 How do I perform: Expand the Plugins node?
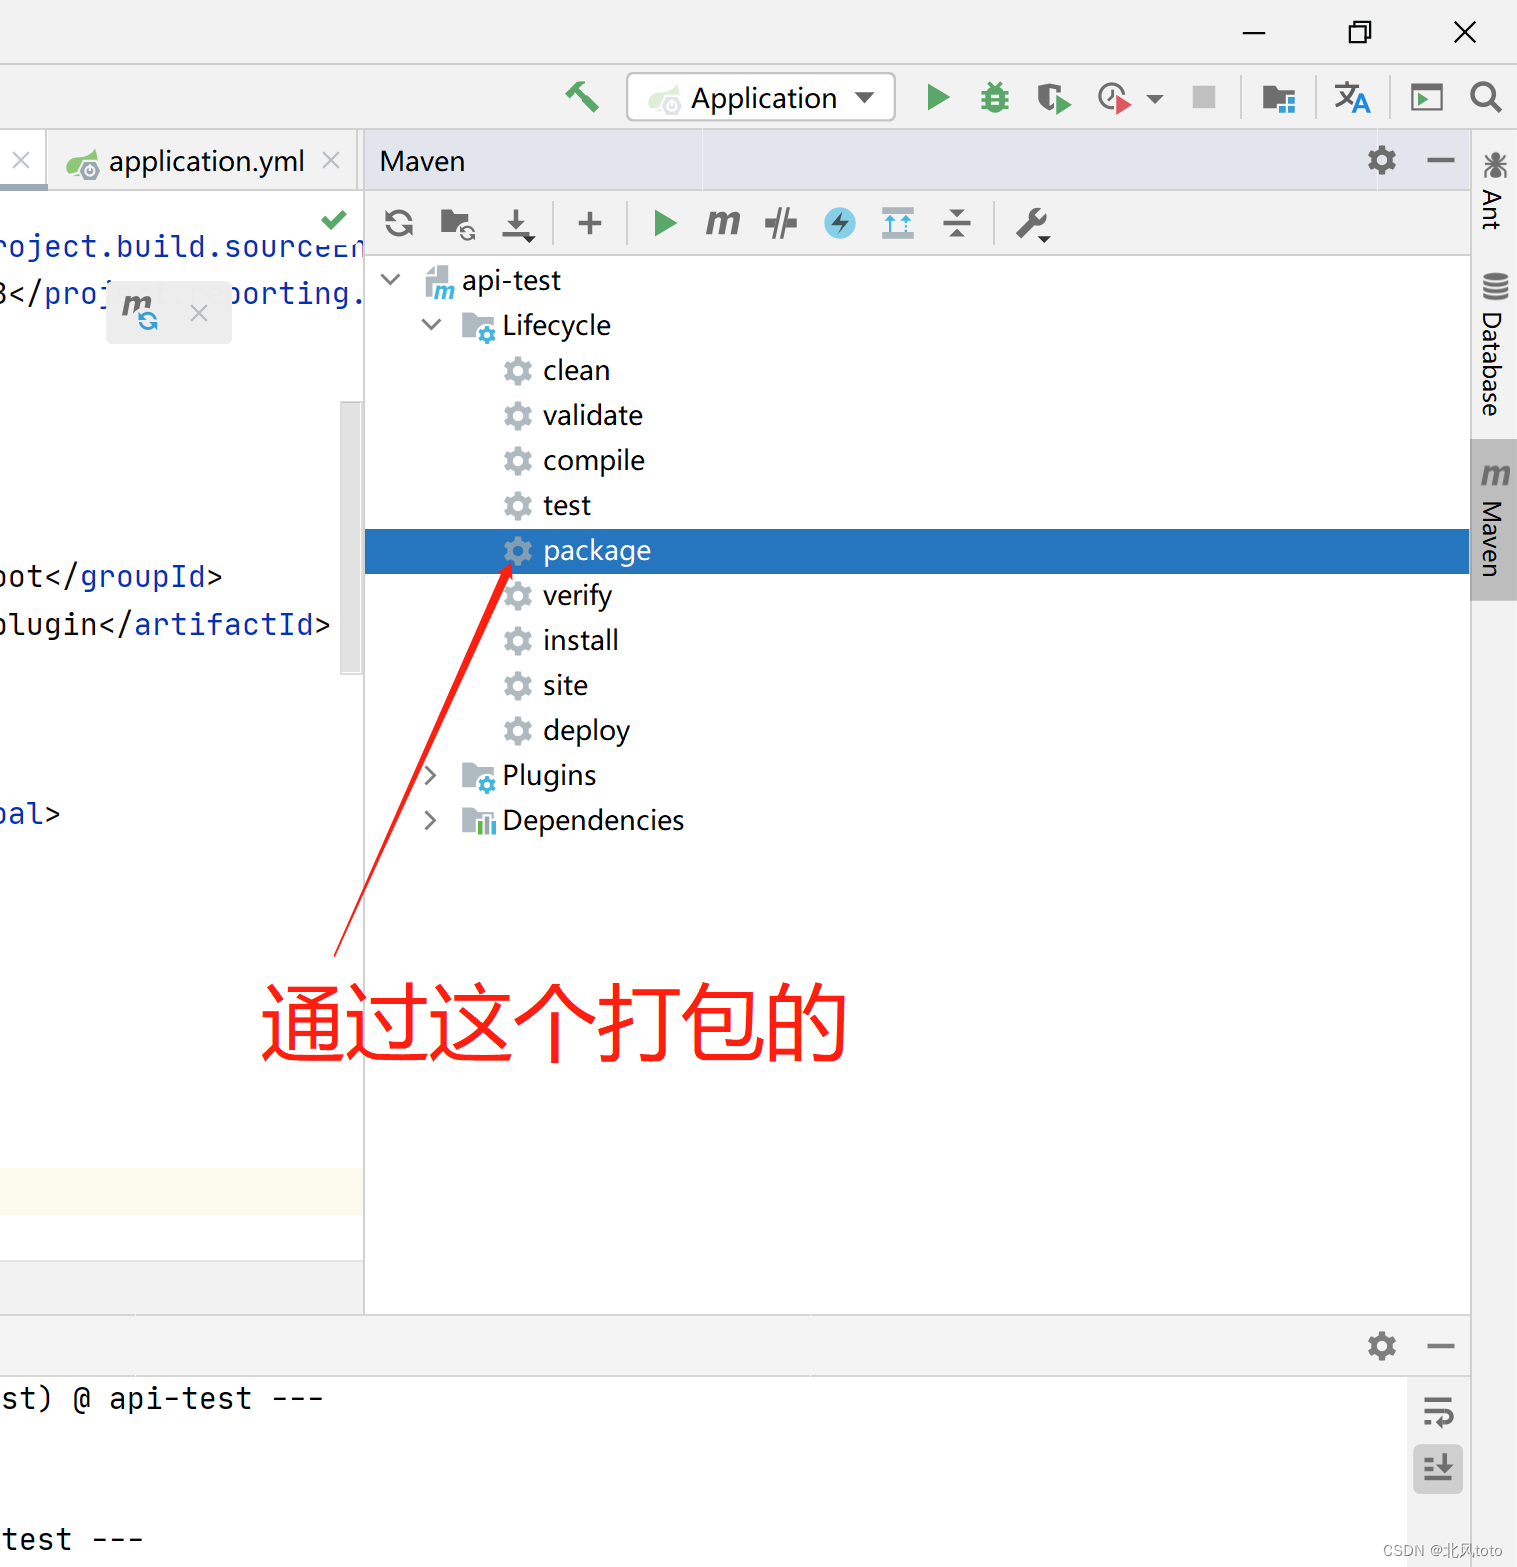point(431,775)
